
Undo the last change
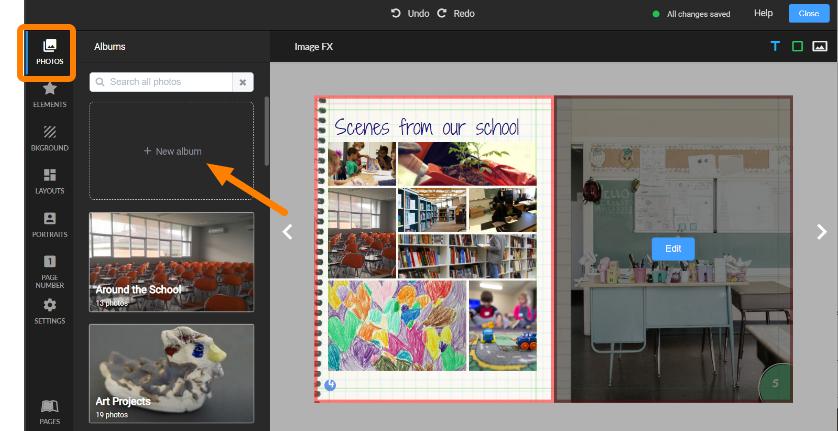click(410, 14)
